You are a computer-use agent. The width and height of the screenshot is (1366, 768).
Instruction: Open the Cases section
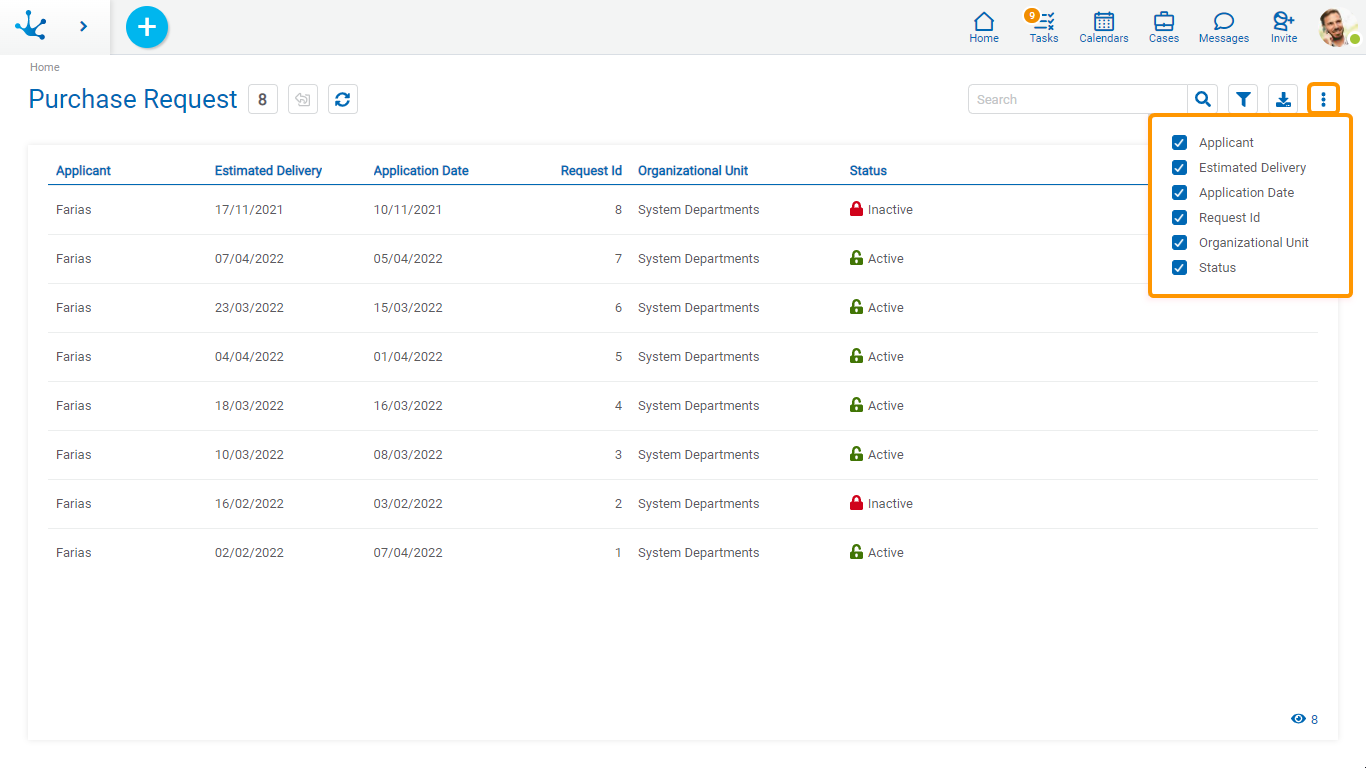pyautogui.click(x=1164, y=27)
